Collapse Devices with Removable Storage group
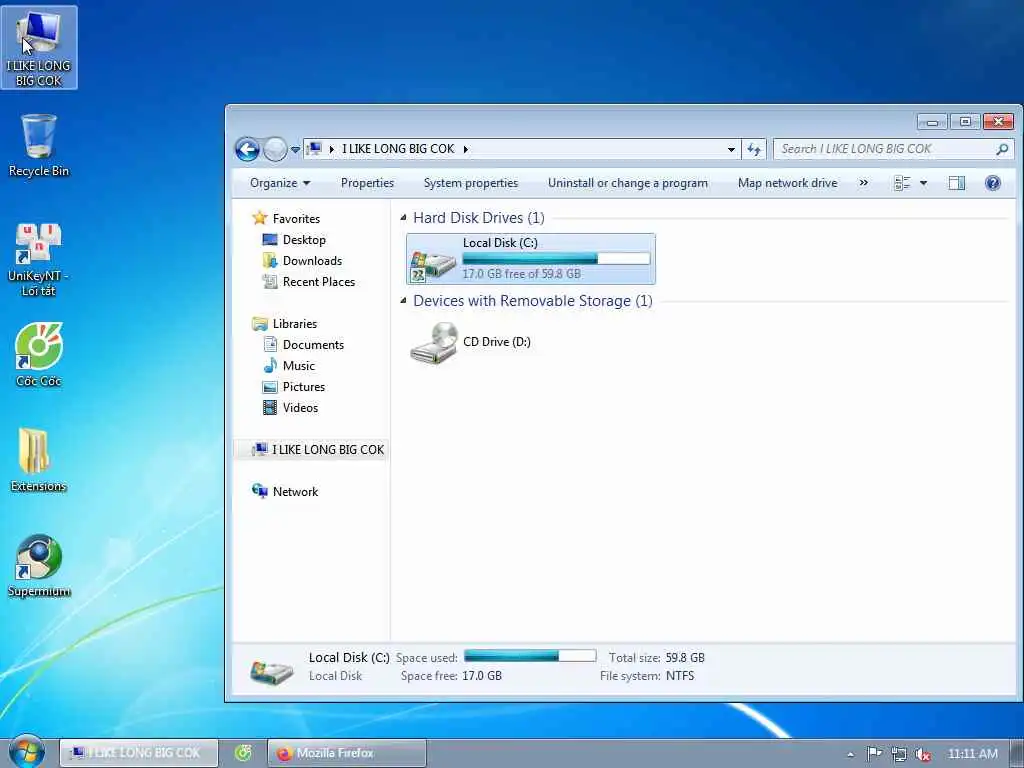This screenshot has width=1024, height=768. pos(403,300)
